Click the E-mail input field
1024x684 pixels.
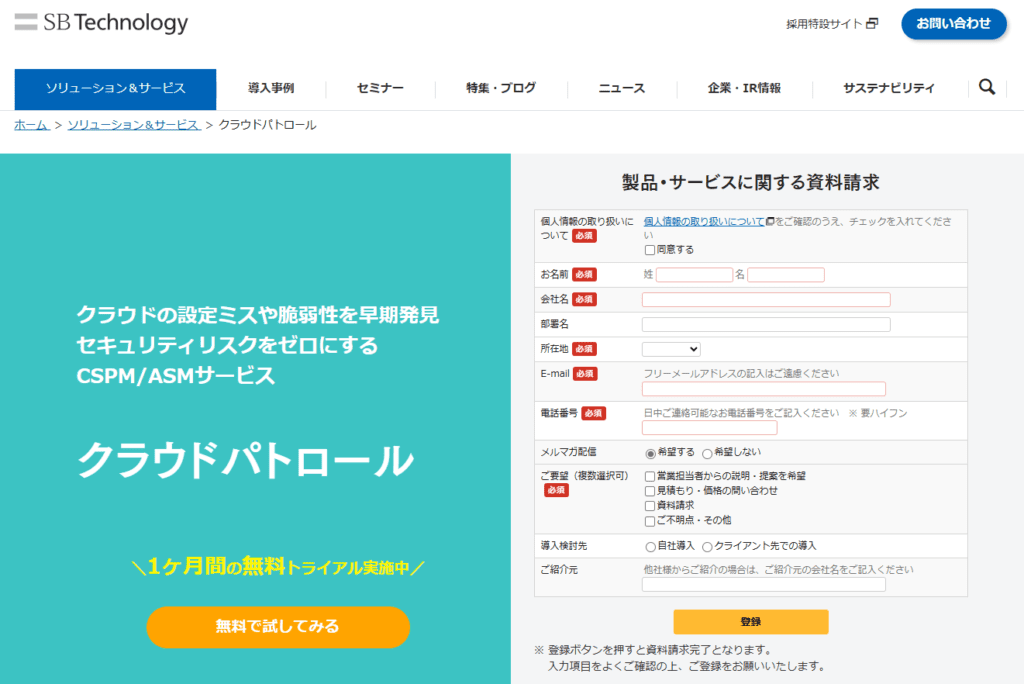point(764,389)
